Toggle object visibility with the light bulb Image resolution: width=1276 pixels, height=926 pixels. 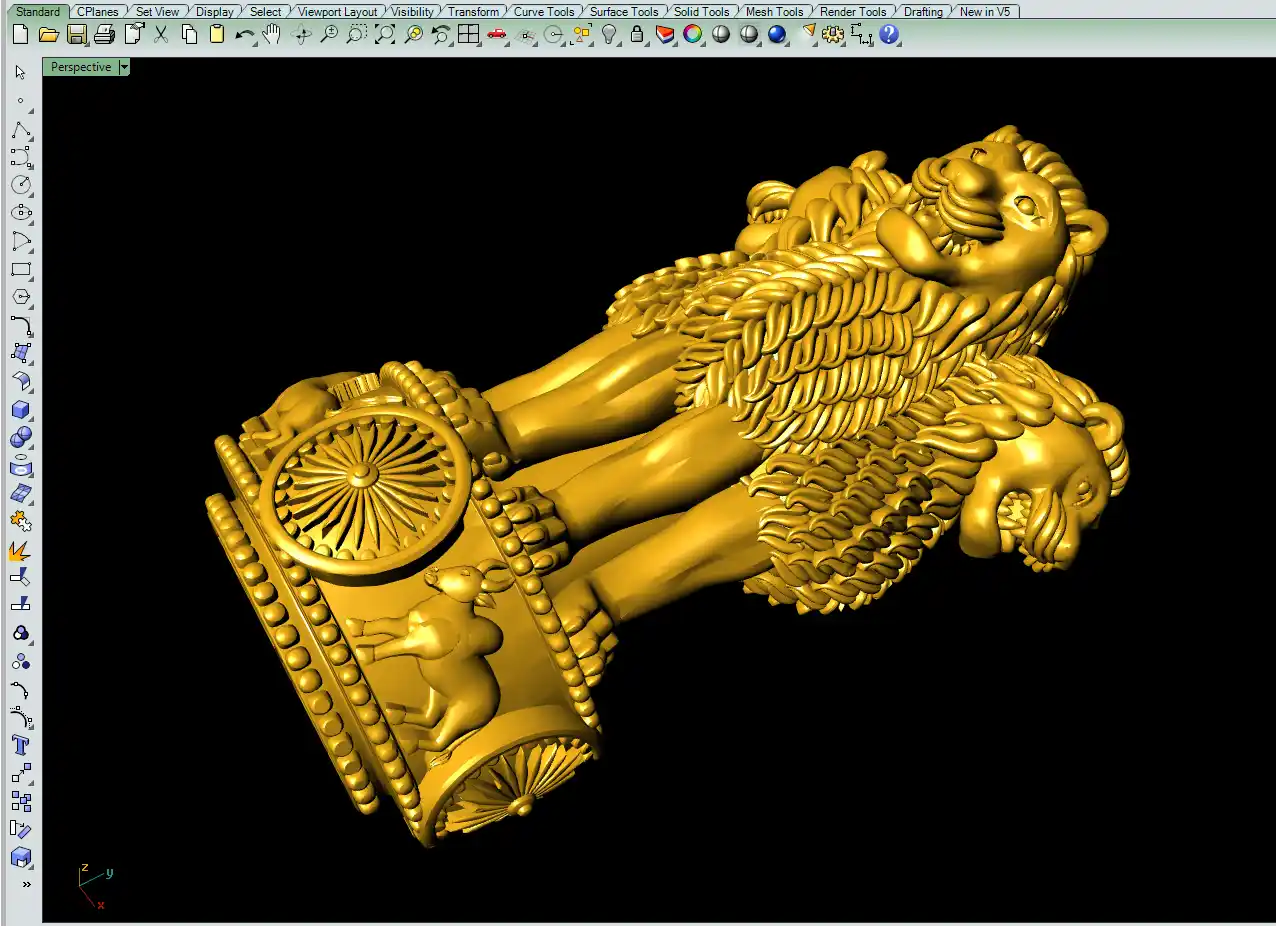coord(609,35)
